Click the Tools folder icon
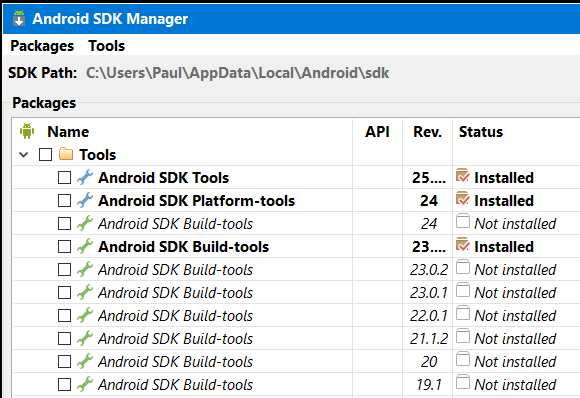 click(x=66, y=154)
